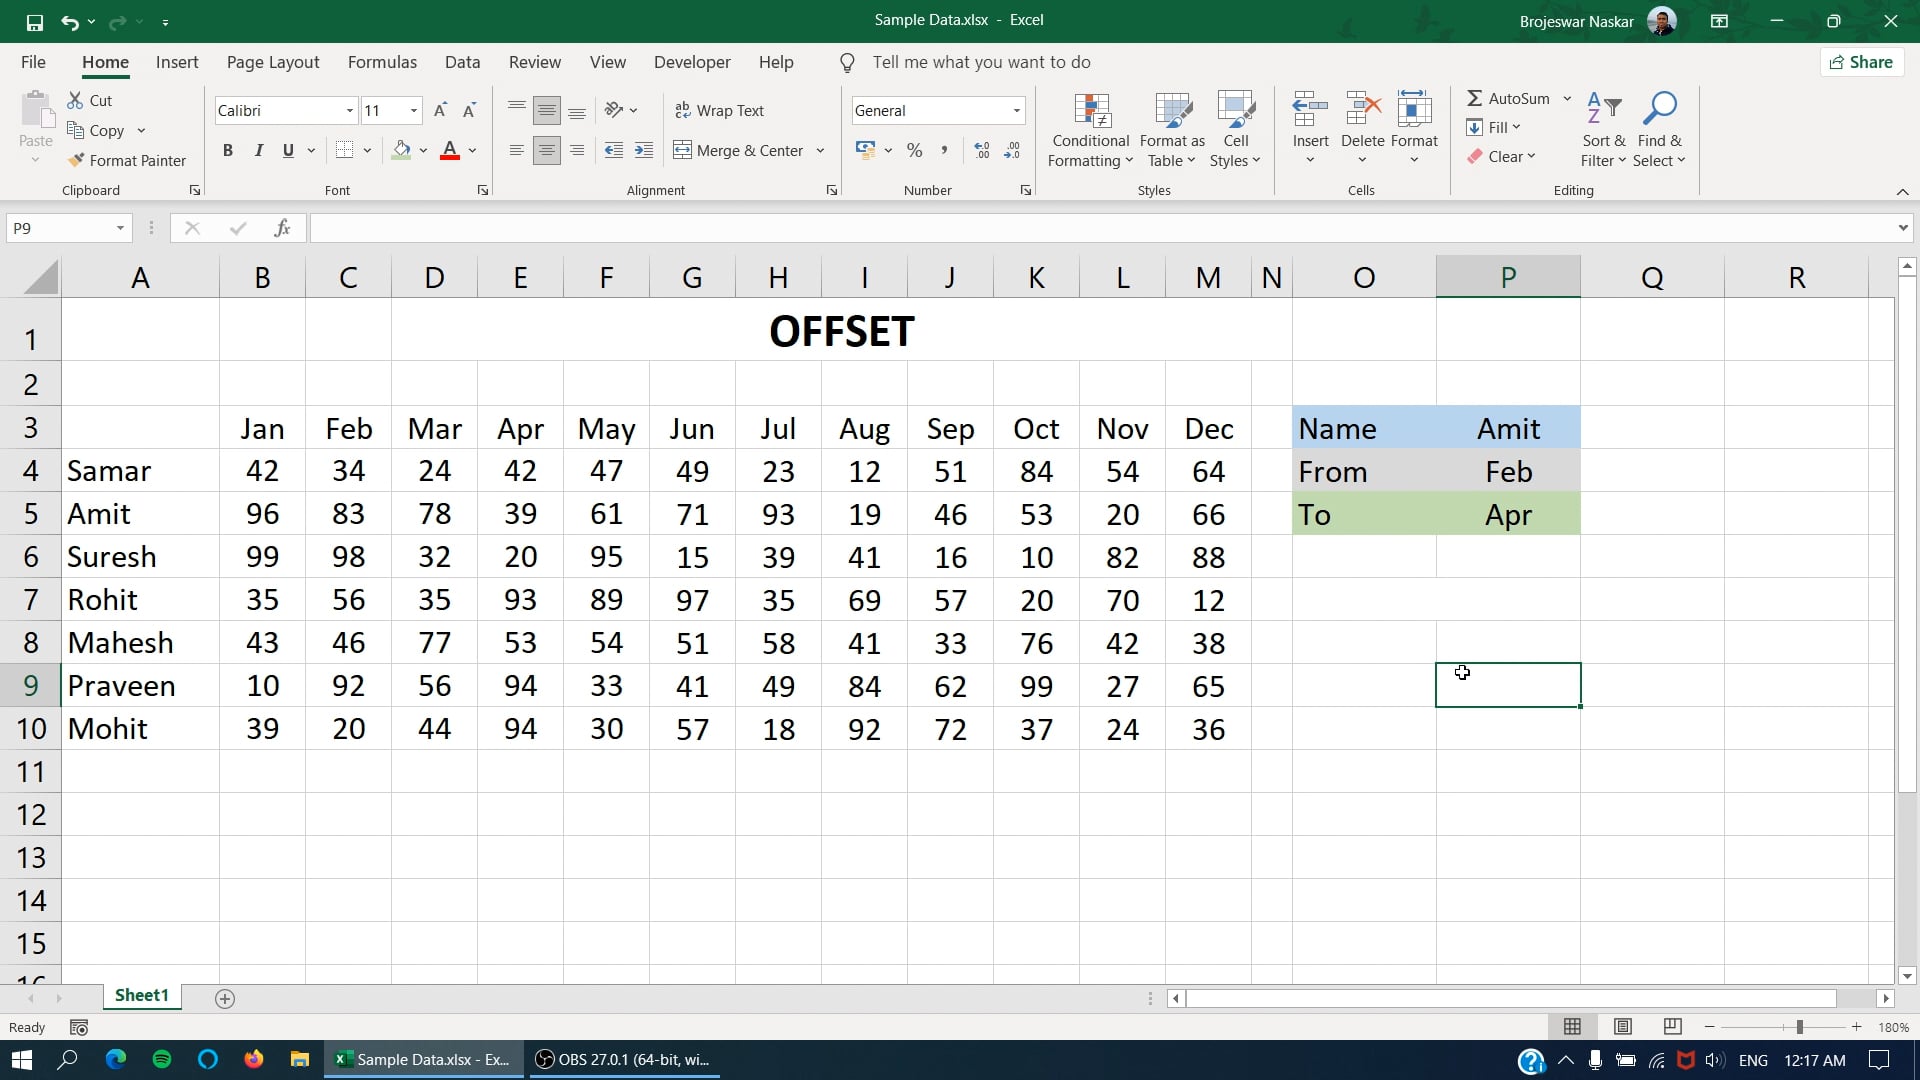Click the Copy icon in Clipboard group
Image resolution: width=1920 pixels, height=1080 pixels.
[x=75, y=130]
